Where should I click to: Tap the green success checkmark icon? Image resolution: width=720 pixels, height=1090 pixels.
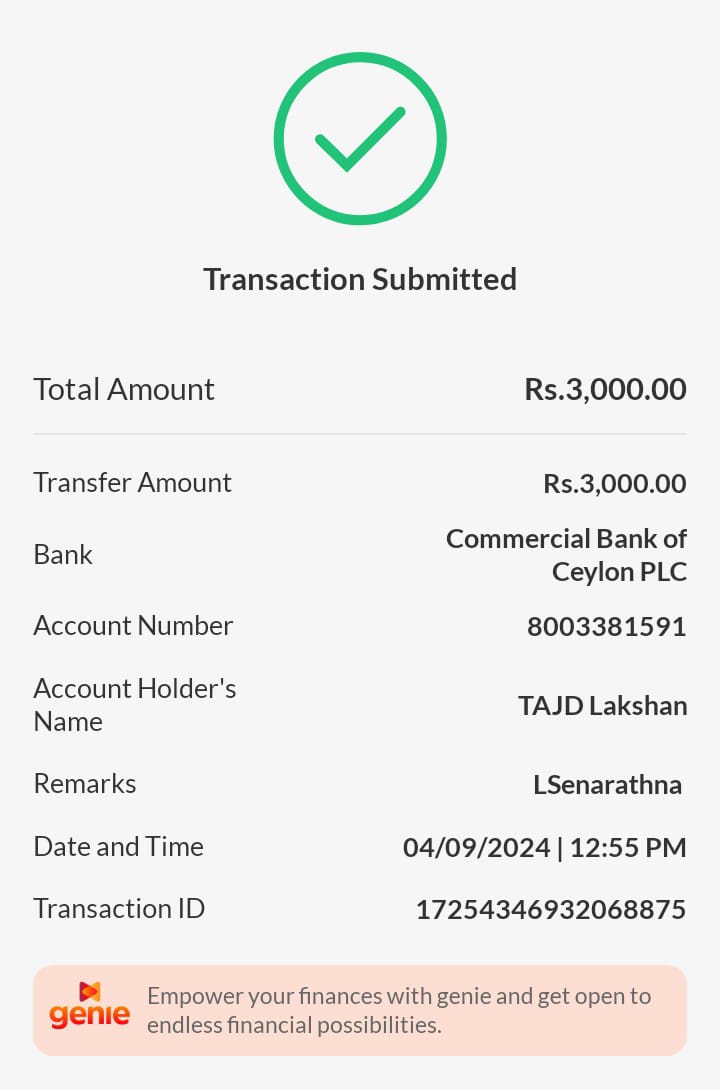click(x=360, y=139)
